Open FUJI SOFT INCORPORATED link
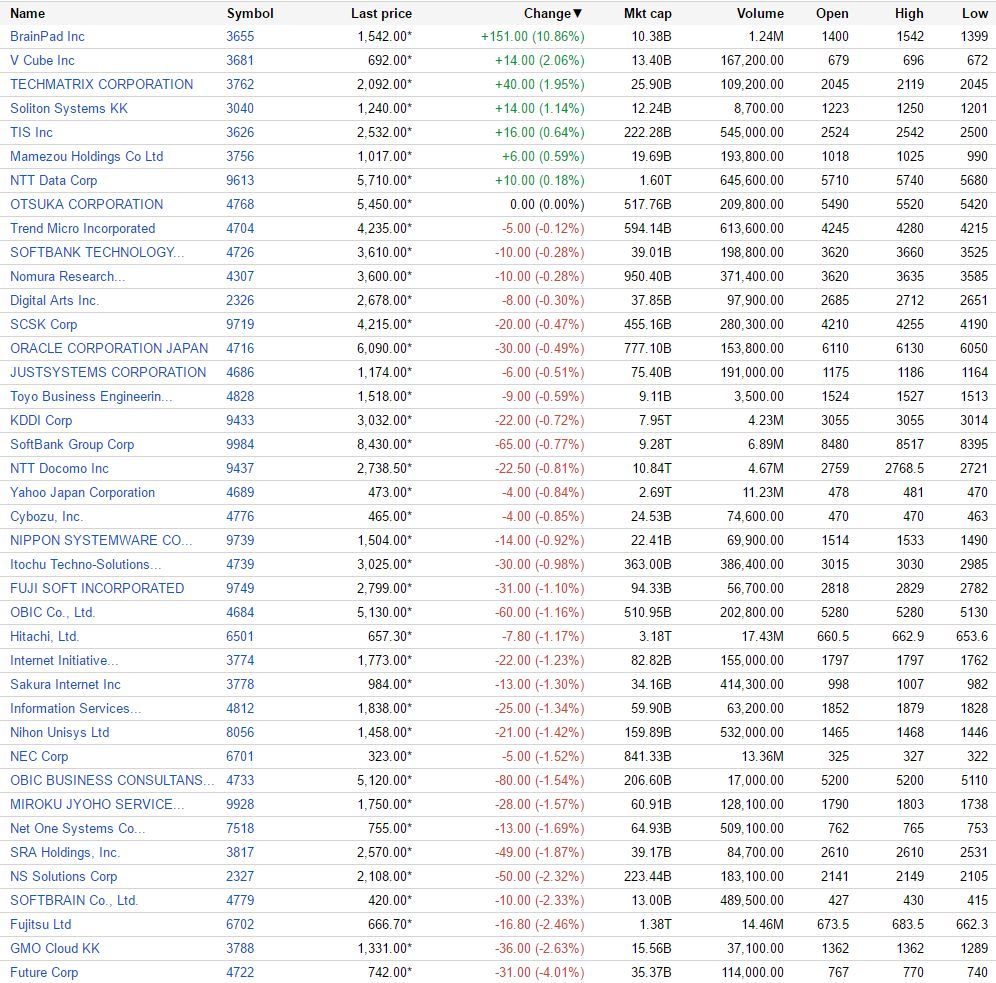996x983 pixels. pyautogui.click(x=97, y=589)
